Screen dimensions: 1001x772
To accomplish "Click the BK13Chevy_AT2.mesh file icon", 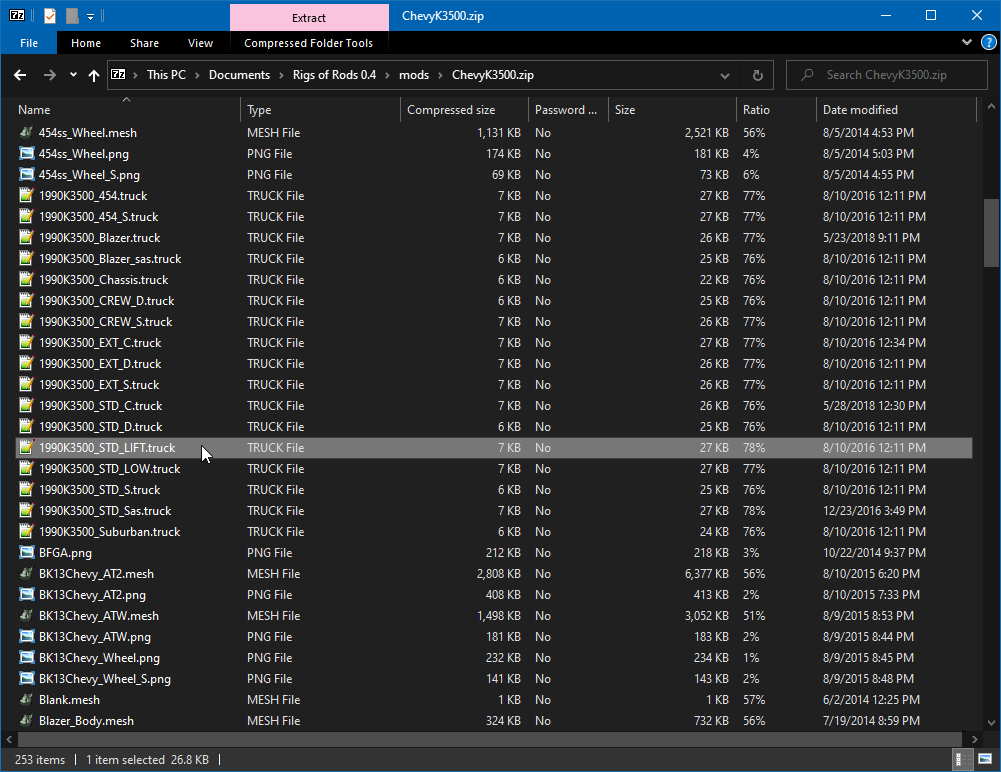I will click(26, 573).
